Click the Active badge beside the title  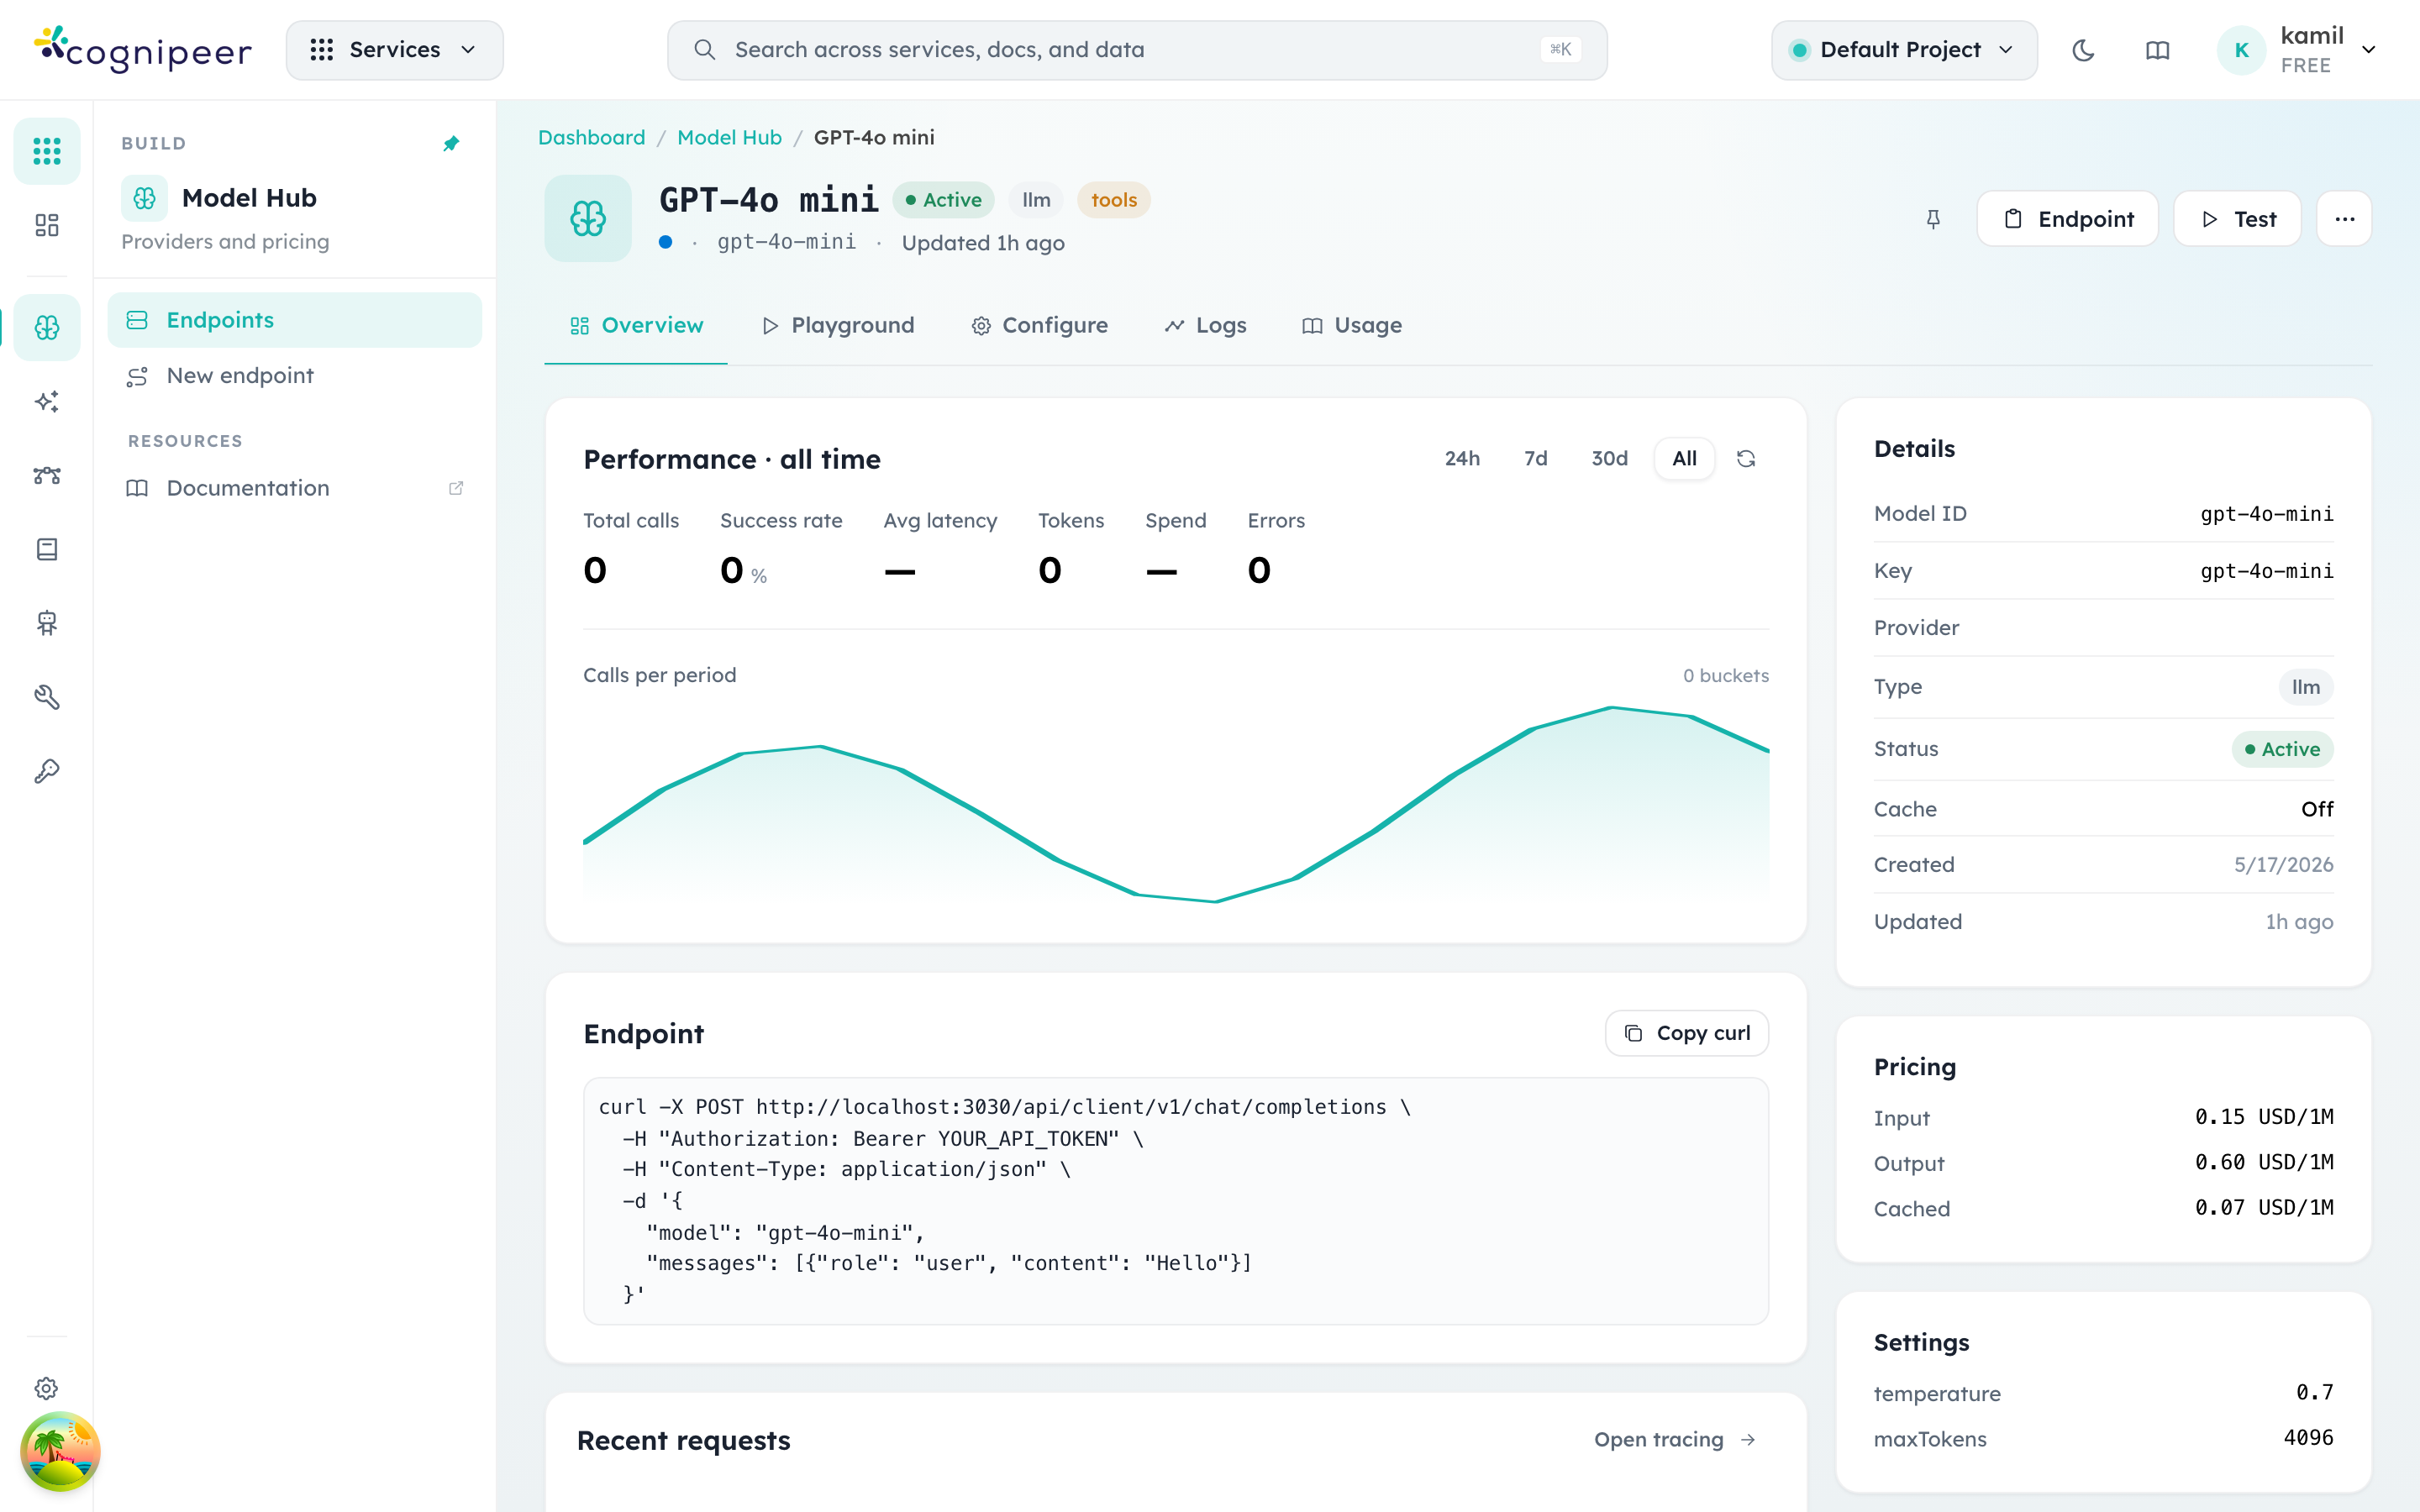[943, 200]
